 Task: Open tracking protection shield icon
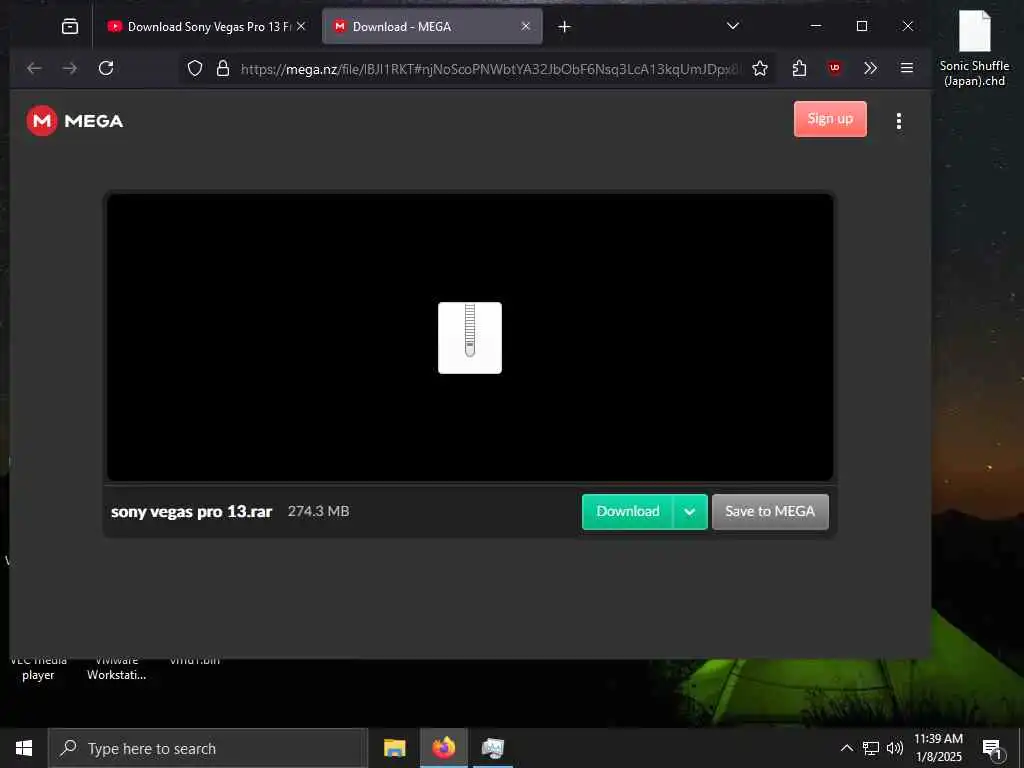tap(195, 69)
